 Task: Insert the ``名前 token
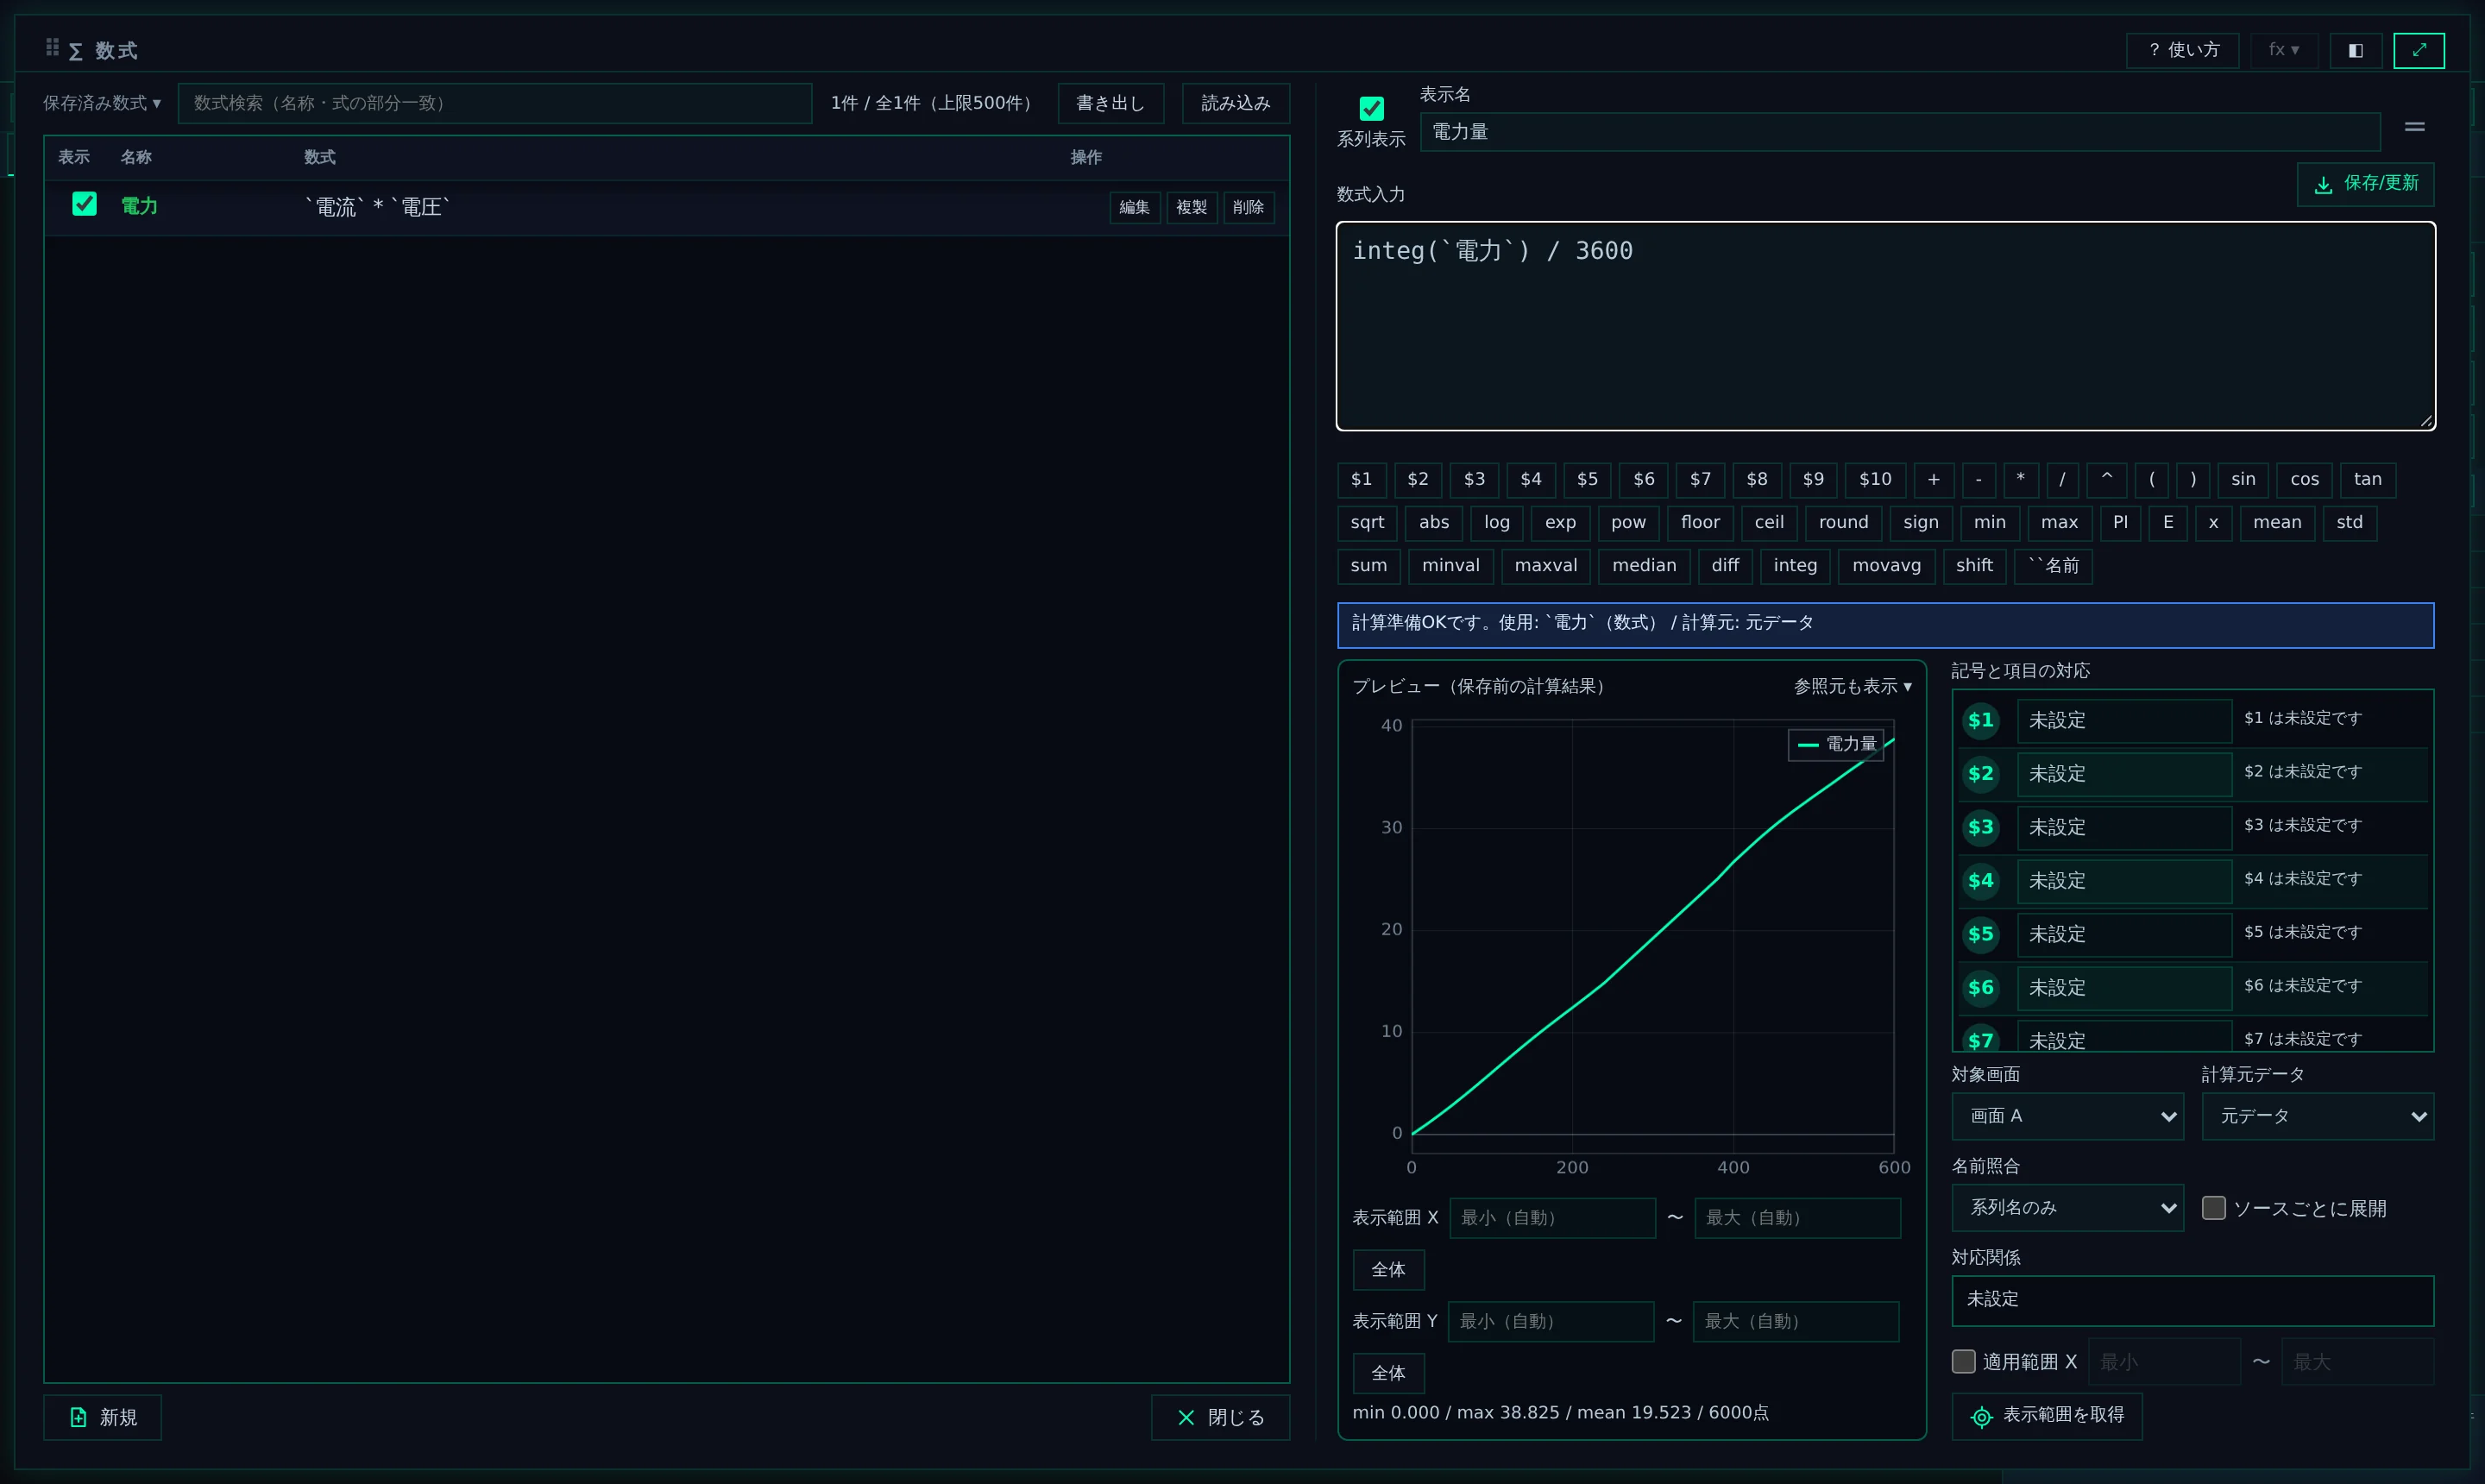click(x=2052, y=566)
